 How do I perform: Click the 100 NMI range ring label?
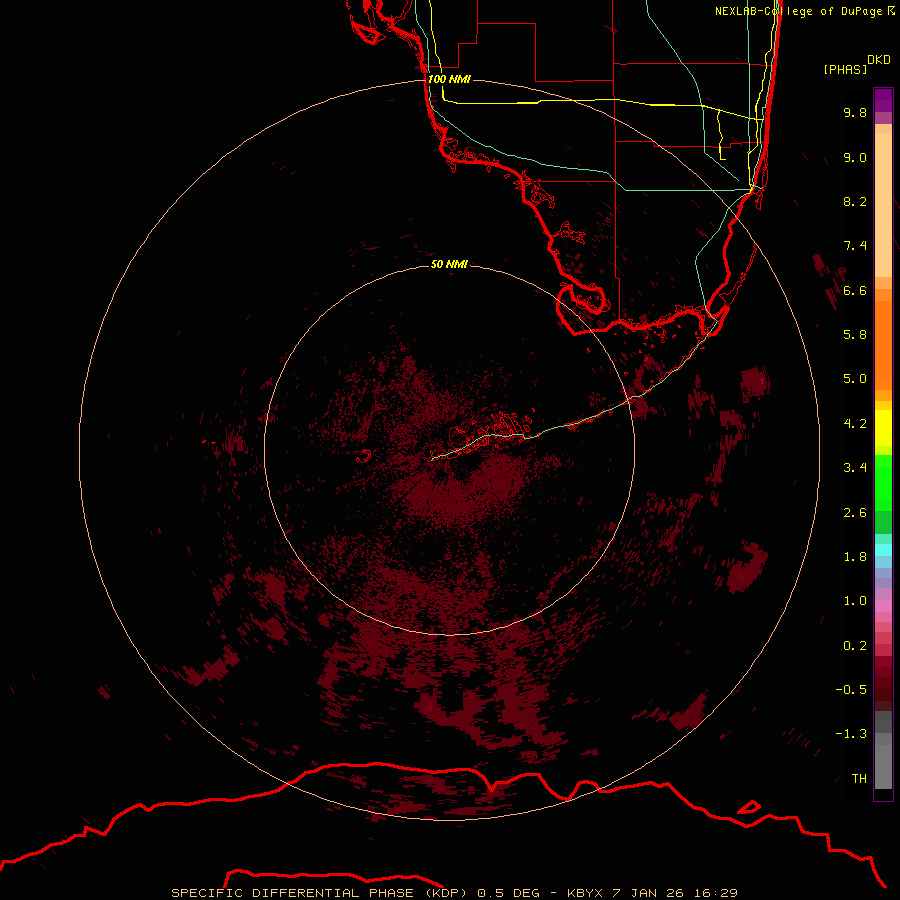[449, 79]
